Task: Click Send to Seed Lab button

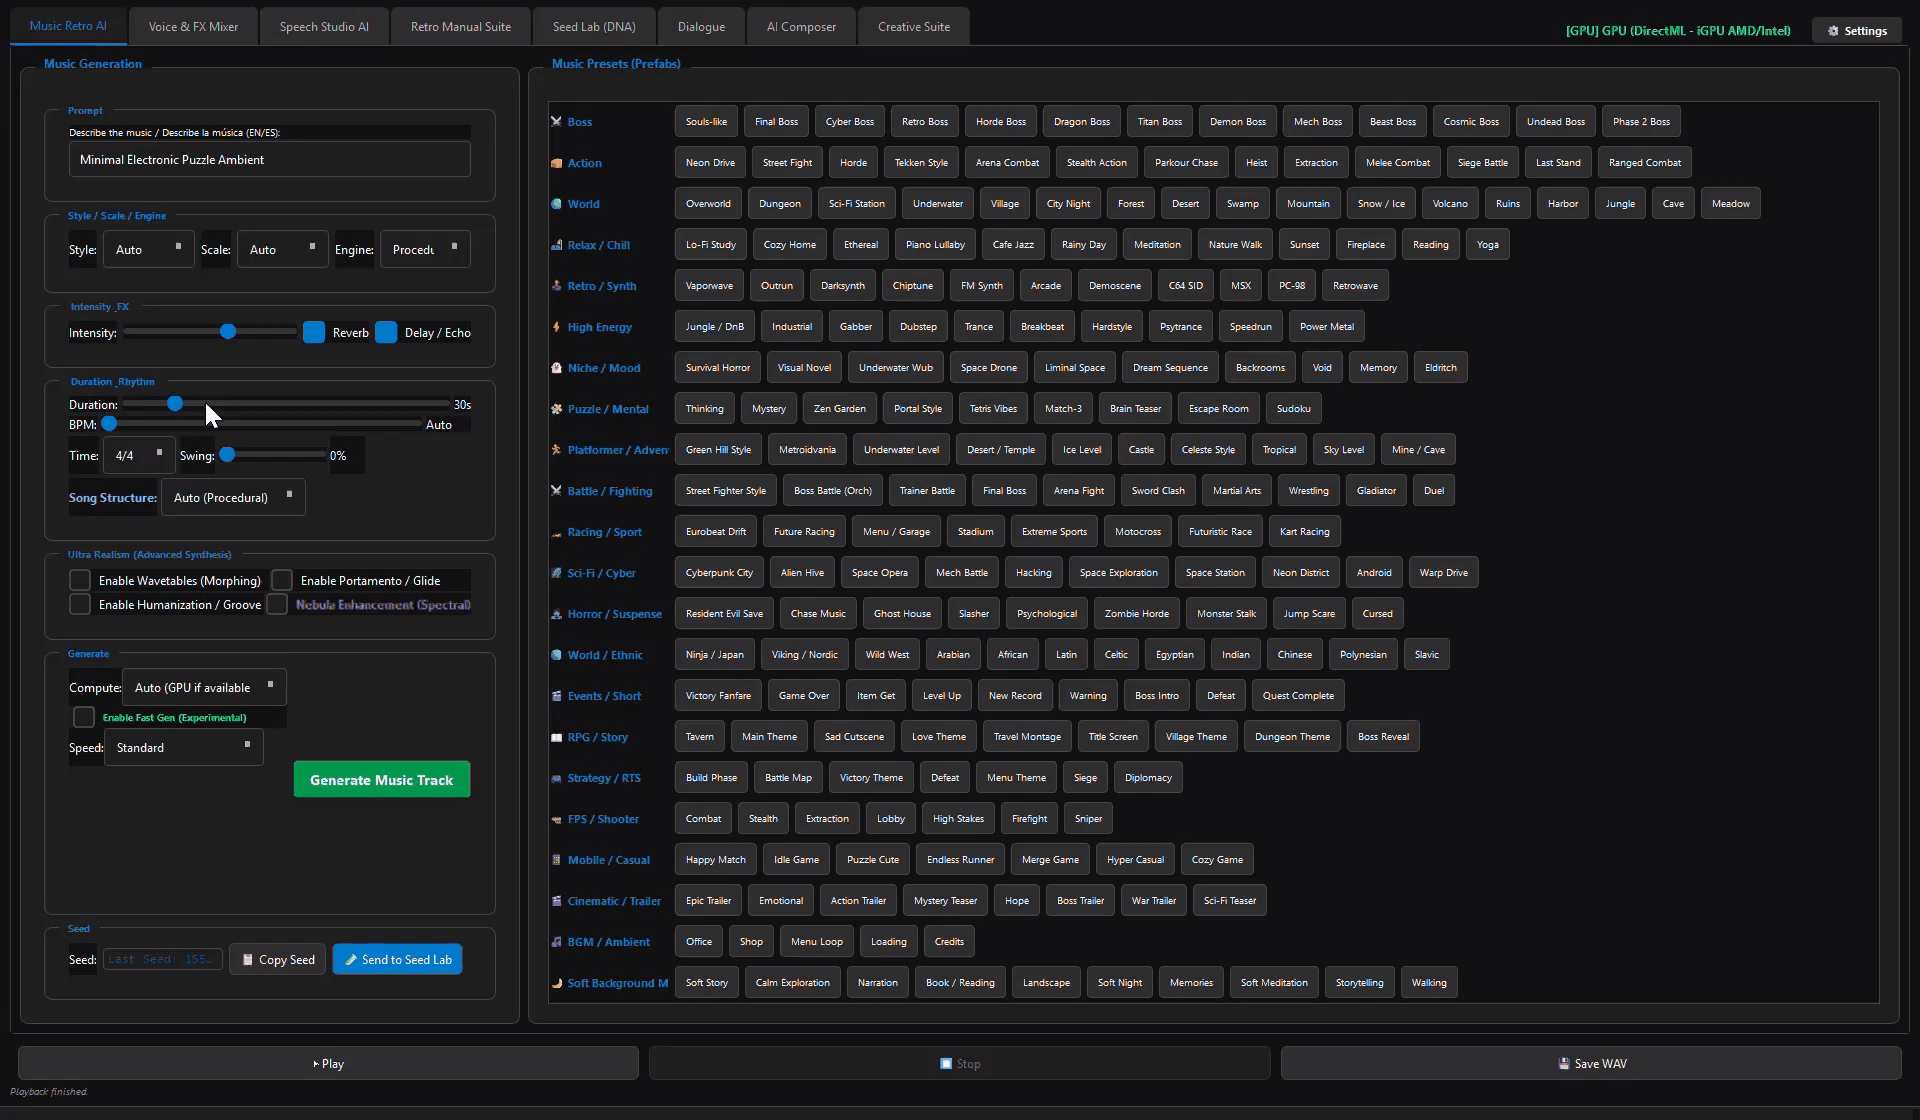Action: coord(397,960)
